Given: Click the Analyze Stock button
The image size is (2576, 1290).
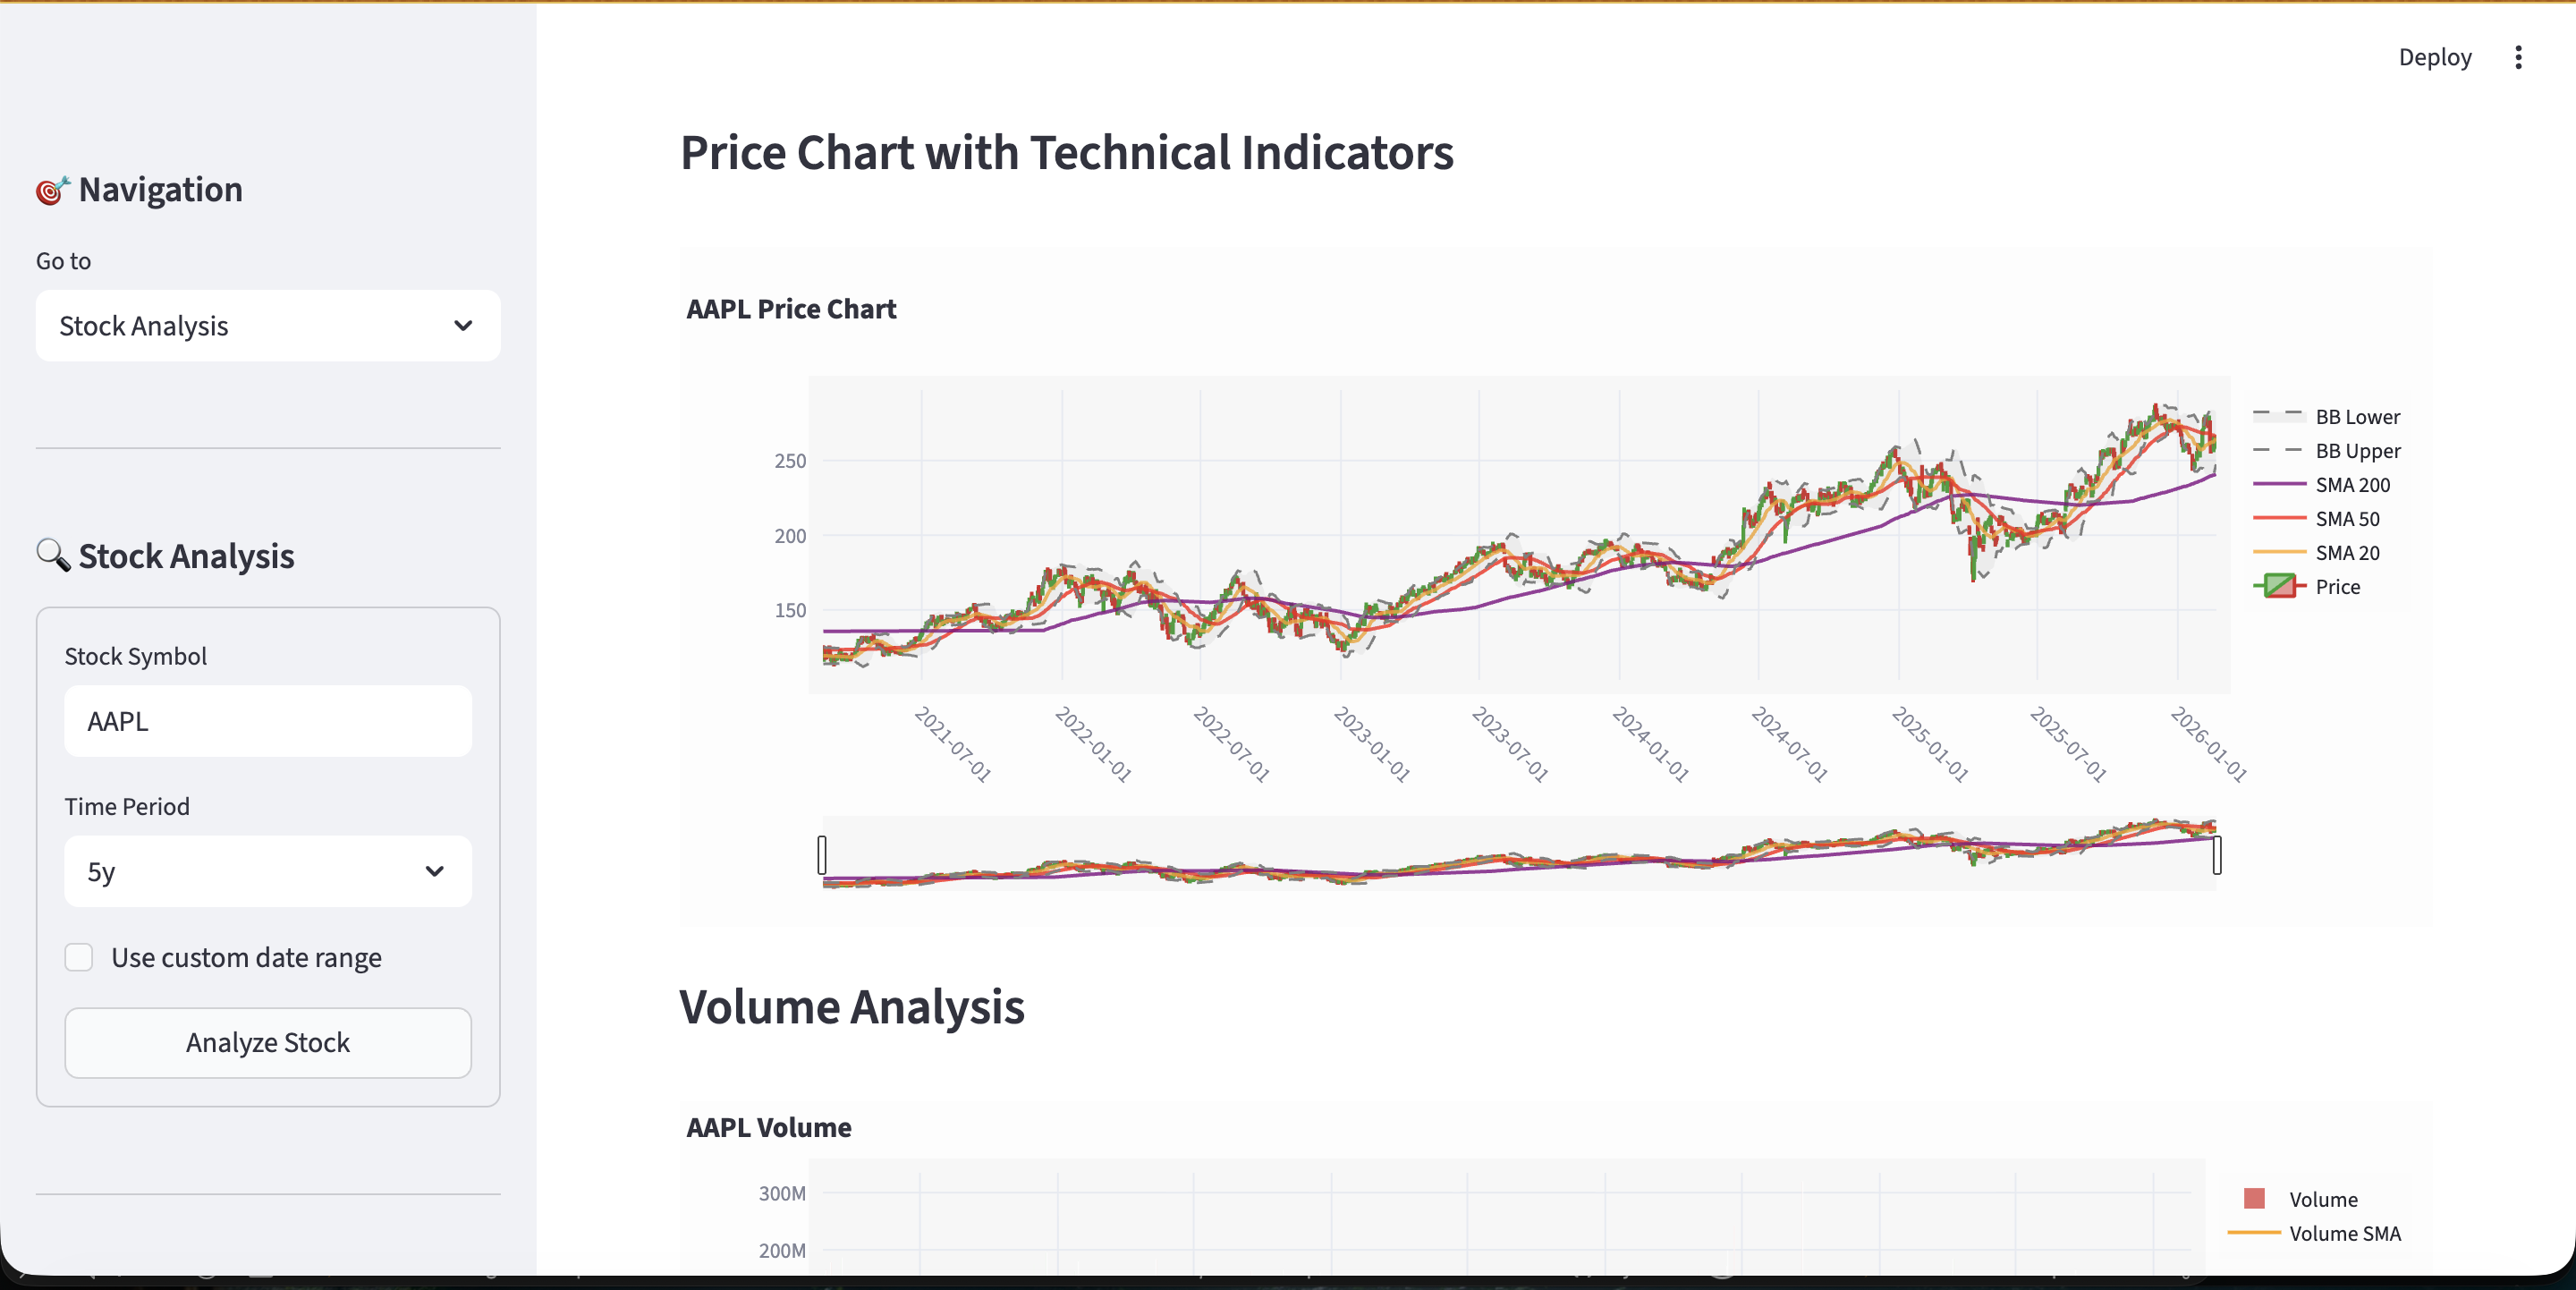Looking at the screenshot, I should pyautogui.click(x=266, y=1043).
